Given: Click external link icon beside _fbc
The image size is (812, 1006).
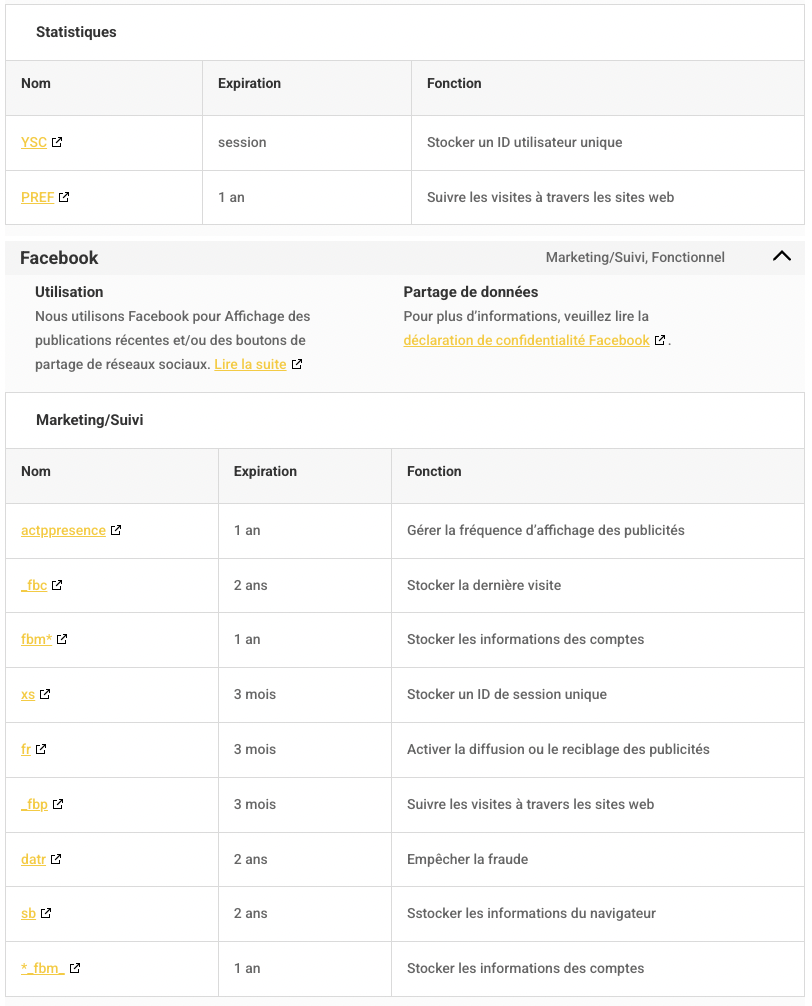Looking at the screenshot, I should [x=57, y=586].
